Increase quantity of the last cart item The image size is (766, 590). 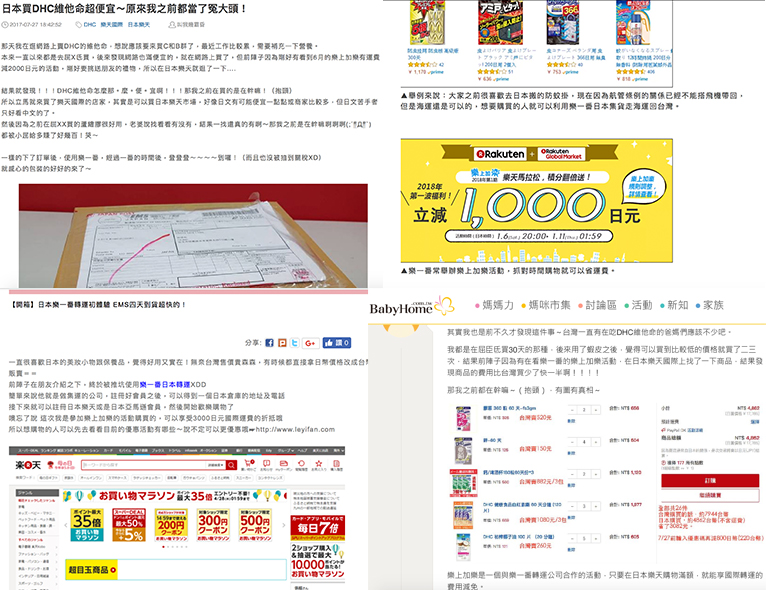tap(596, 539)
